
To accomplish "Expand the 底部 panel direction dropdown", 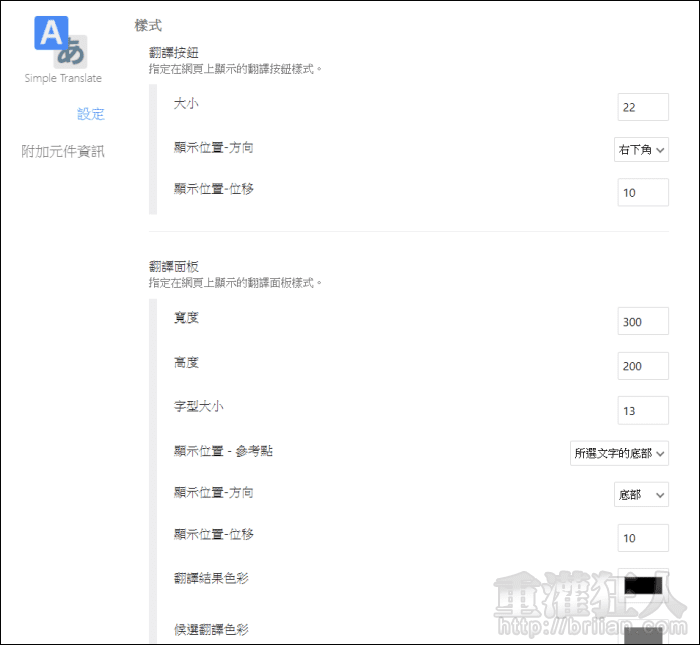I will pos(641,495).
